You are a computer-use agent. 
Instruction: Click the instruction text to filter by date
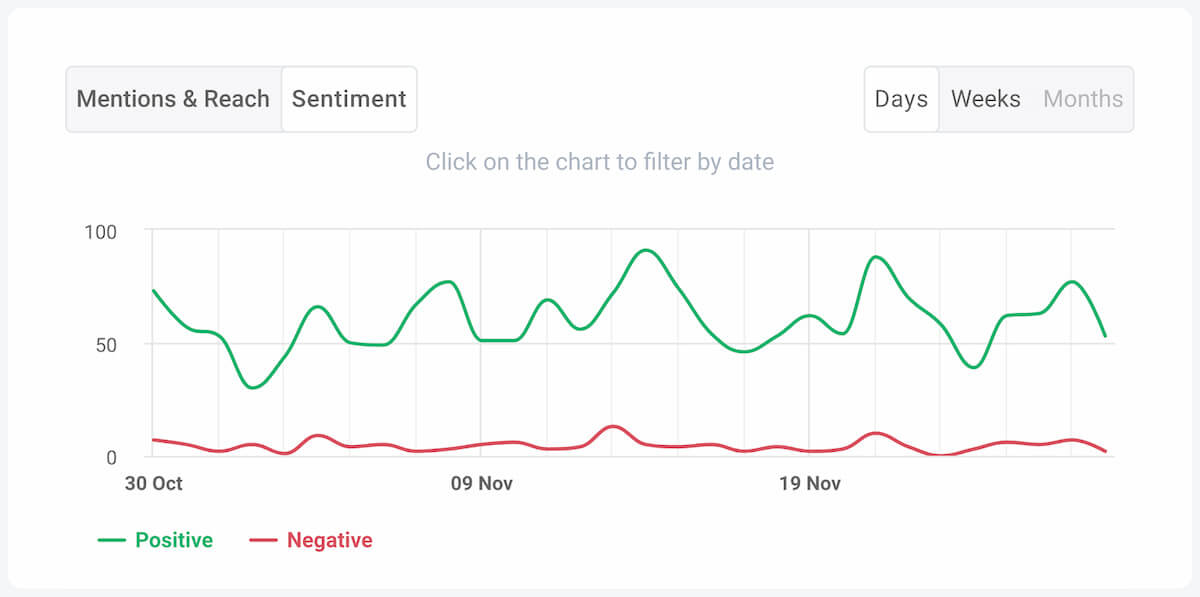point(600,161)
